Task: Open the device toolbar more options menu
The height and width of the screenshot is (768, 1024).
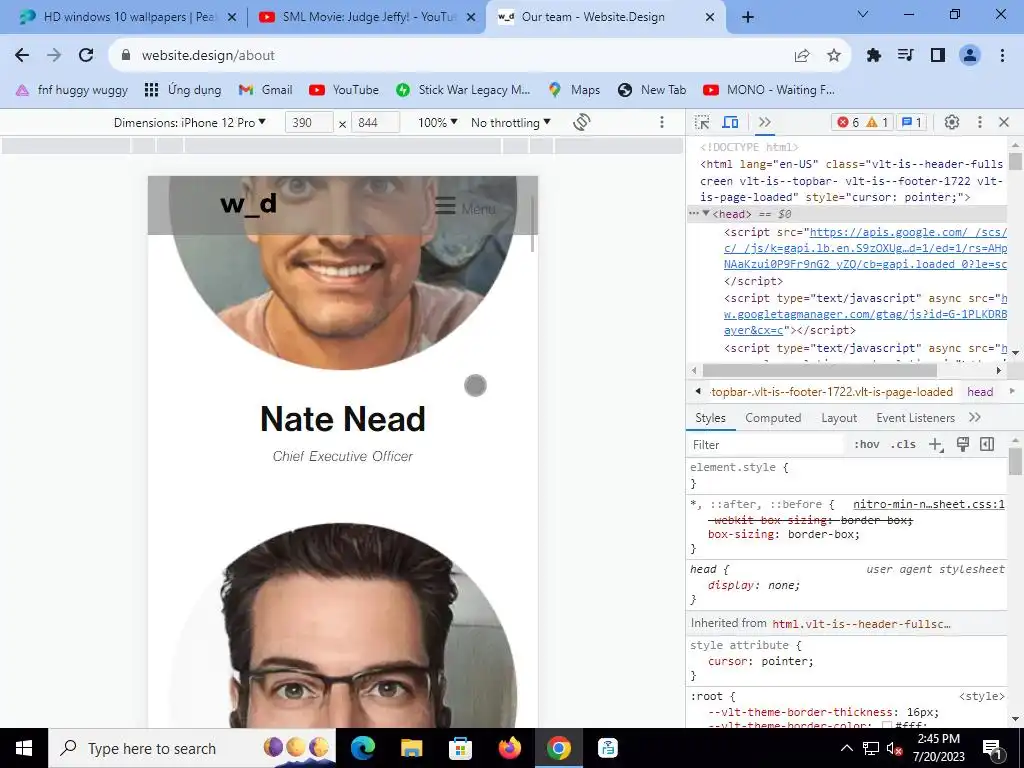Action: [662, 122]
